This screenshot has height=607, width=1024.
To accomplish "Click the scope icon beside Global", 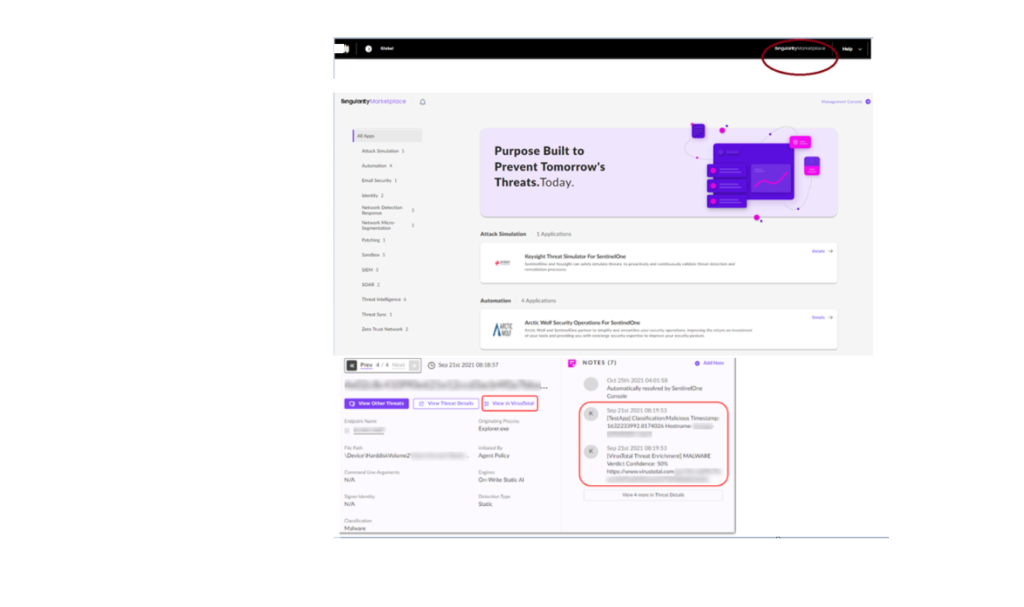I will click(368, 49).
